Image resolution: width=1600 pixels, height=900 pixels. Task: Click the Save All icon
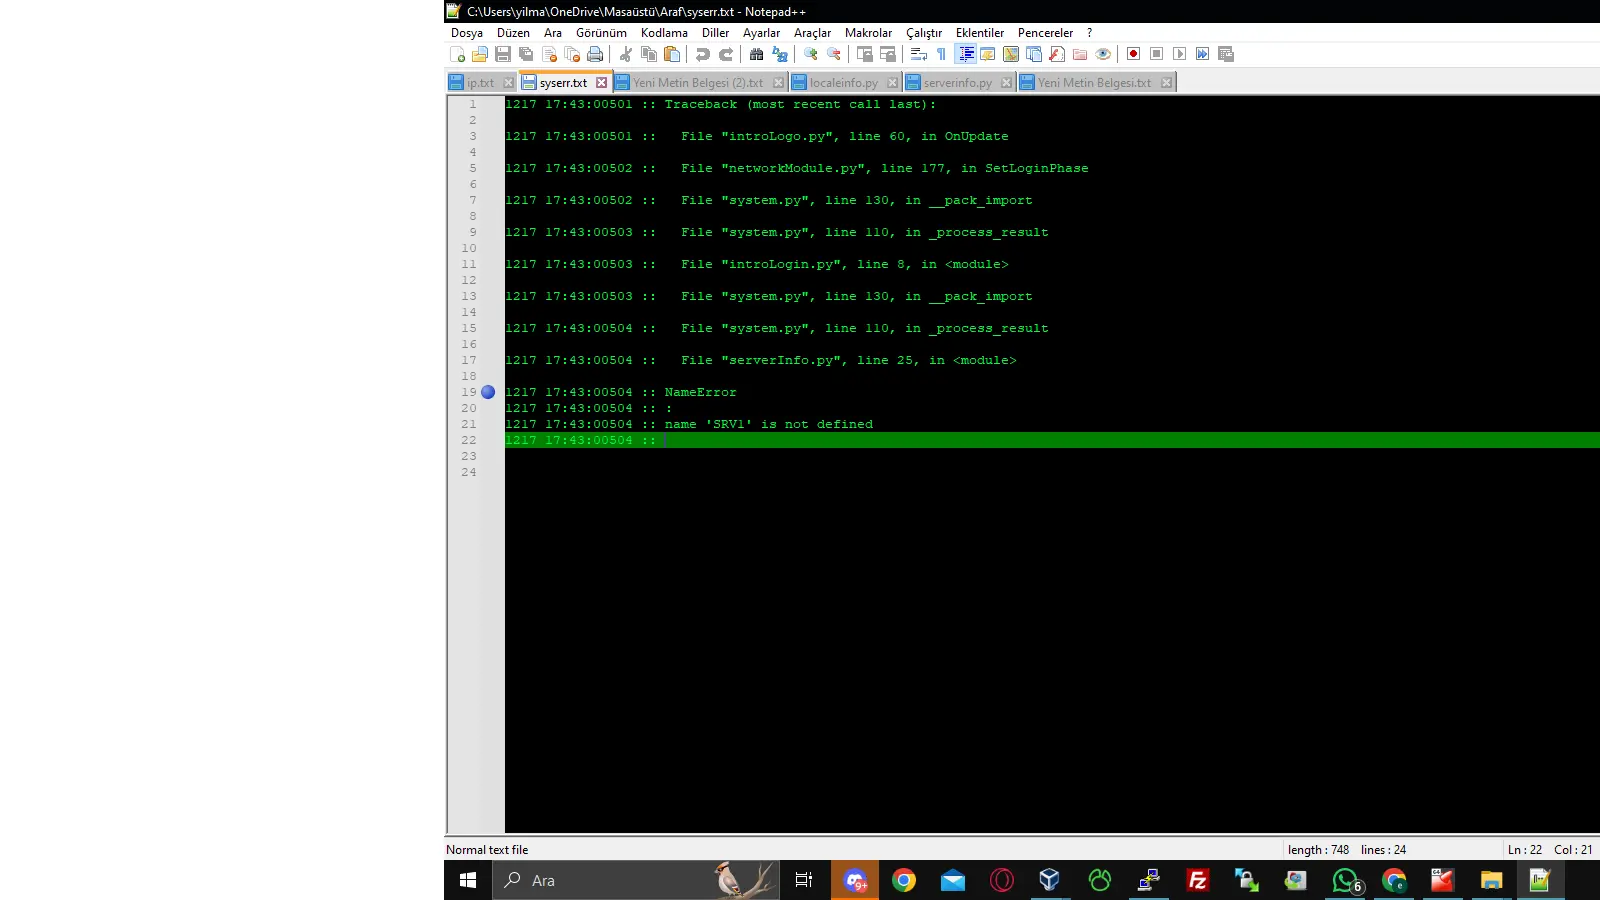[x=526, y=54]
